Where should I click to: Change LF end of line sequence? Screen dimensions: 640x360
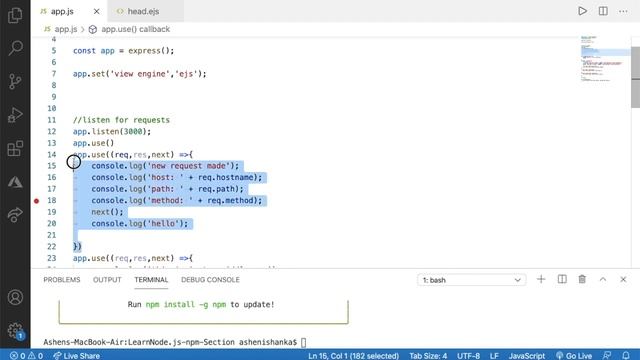point(494,356)
